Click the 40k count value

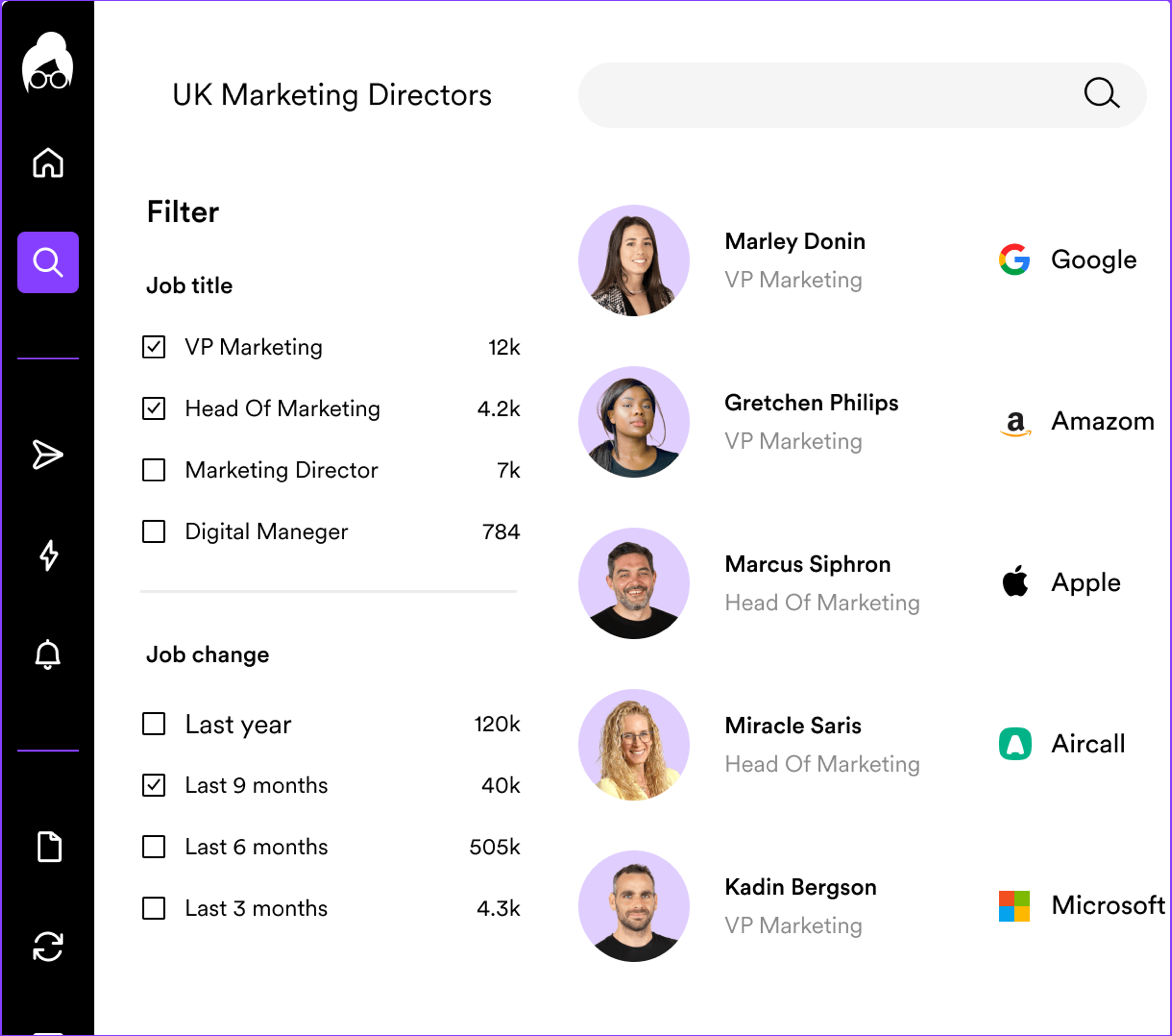tap(501, 786)
